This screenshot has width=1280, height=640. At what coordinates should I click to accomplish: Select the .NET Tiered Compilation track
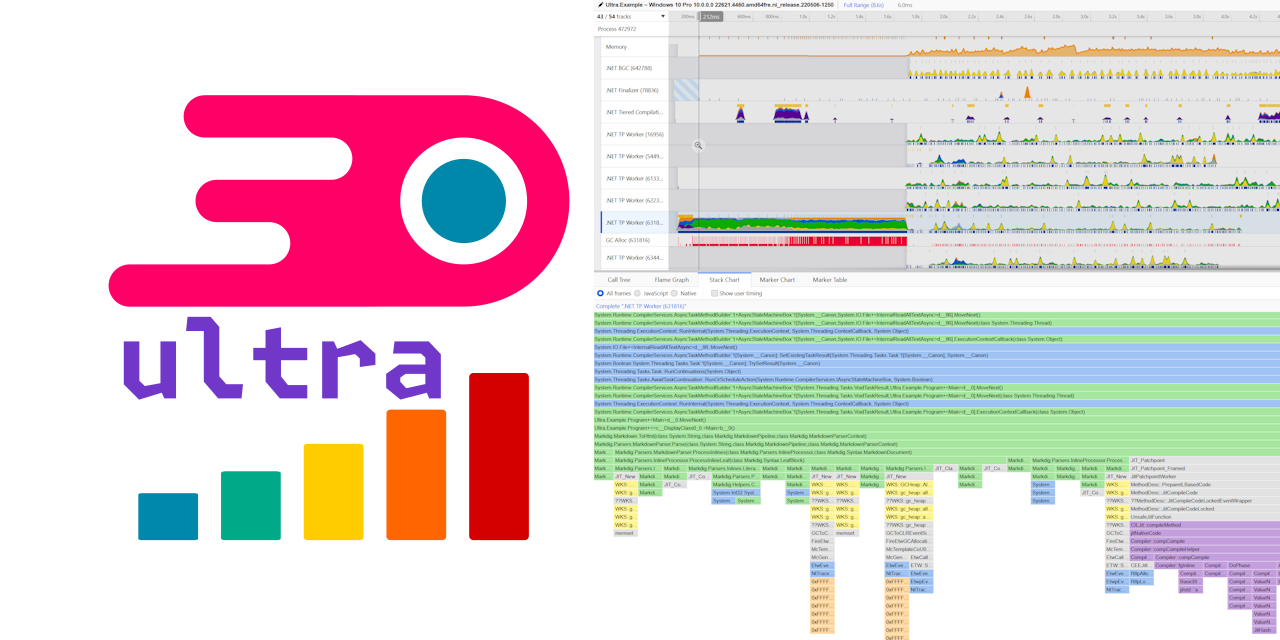coord(635,112)
